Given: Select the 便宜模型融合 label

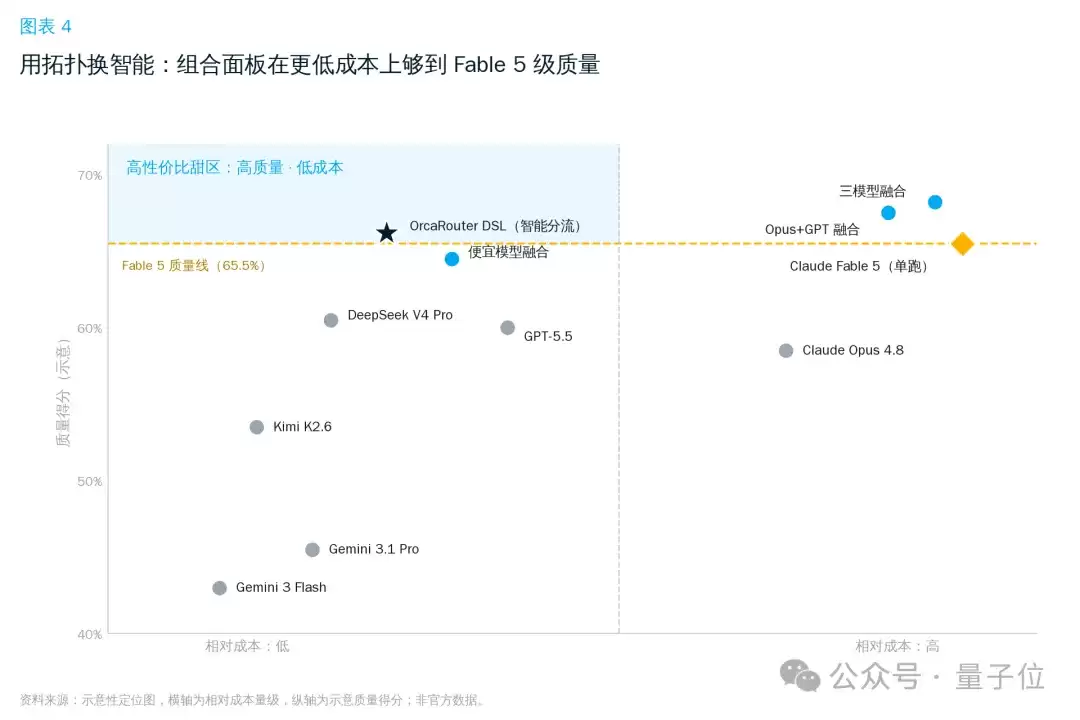Looking at the screenshot, I should click(508, 252).
